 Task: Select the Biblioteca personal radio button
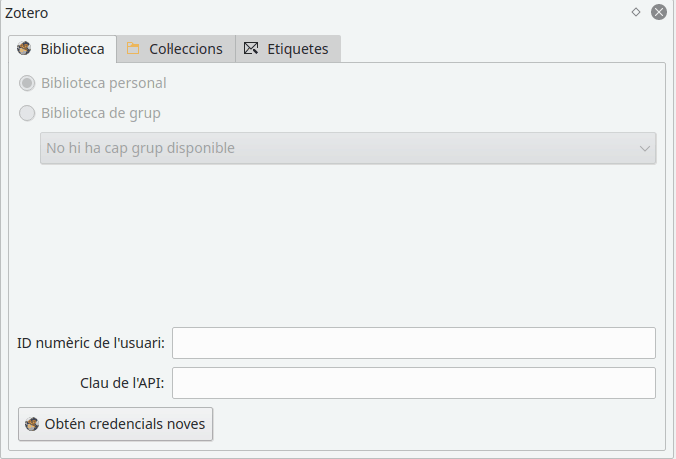pyautogui.click(x=27, y=83)
